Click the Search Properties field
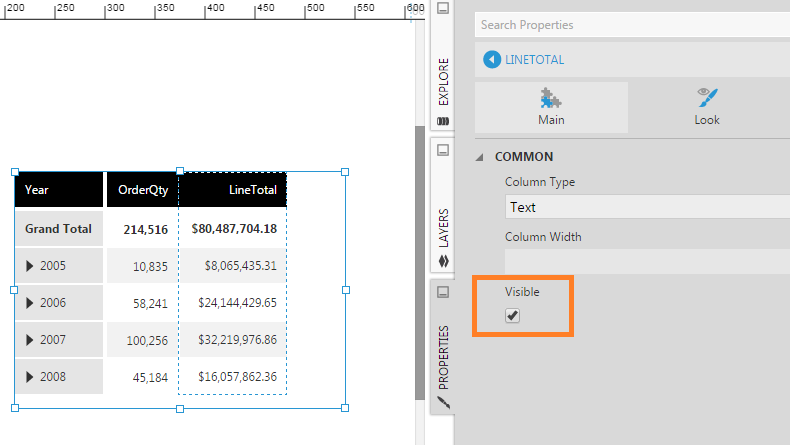 (630, 25)
